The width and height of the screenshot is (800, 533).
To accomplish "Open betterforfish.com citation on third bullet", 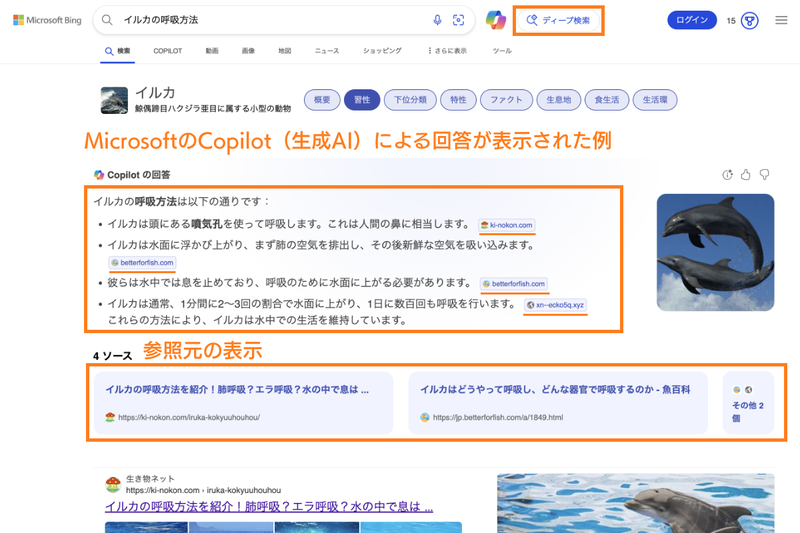I will click(514, 284).
